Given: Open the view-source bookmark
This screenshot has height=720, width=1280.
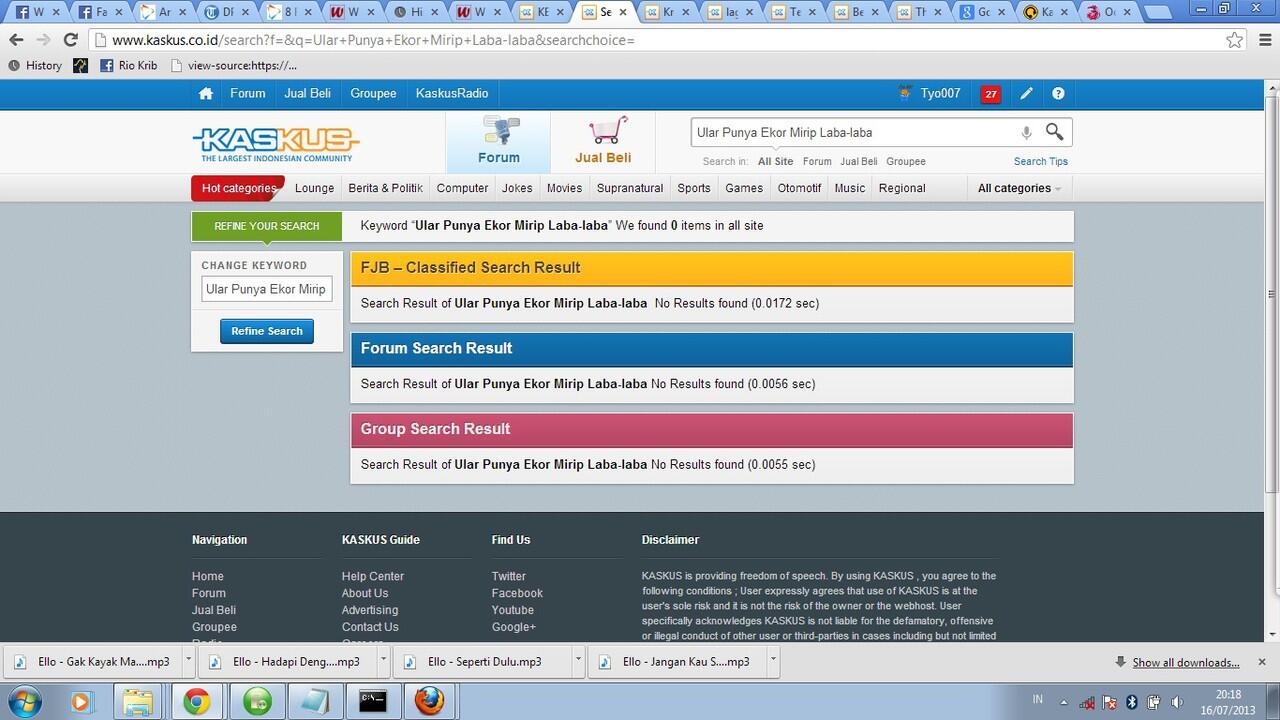Looking at the screenshot, I should click(234, 66).
